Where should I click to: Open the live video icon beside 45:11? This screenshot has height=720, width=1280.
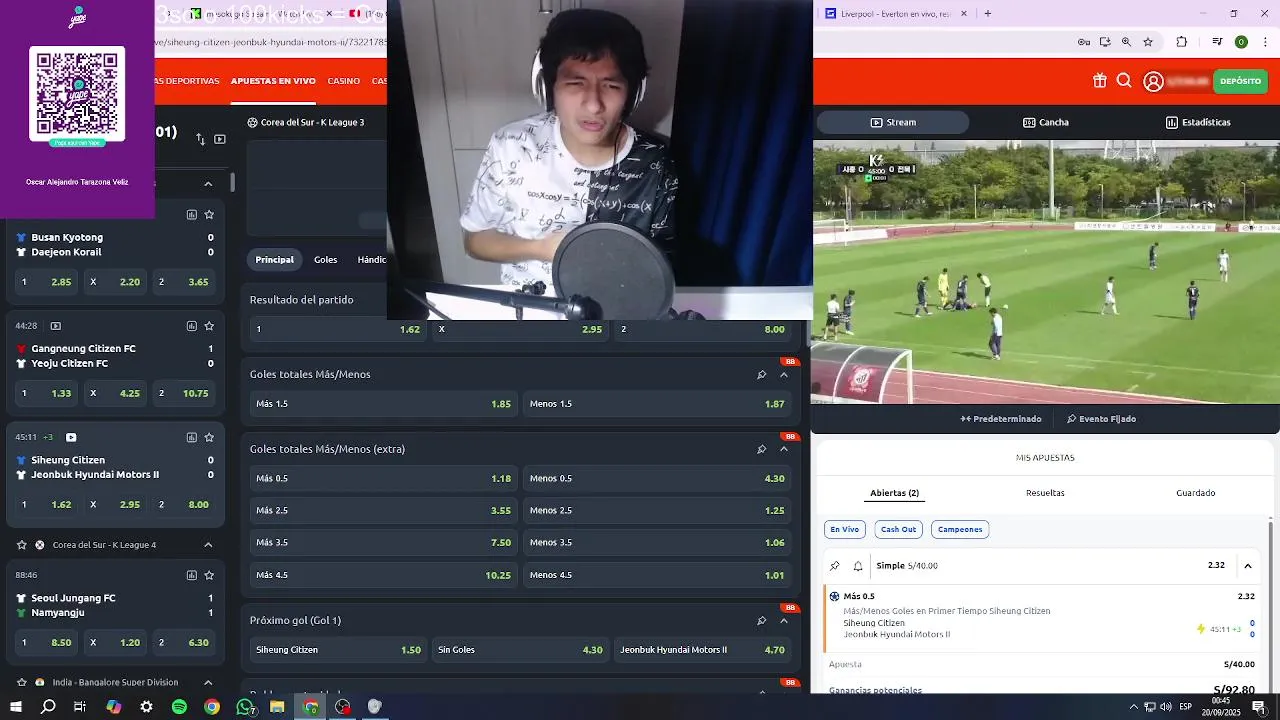pyautogui.click(x=71, y=437)
